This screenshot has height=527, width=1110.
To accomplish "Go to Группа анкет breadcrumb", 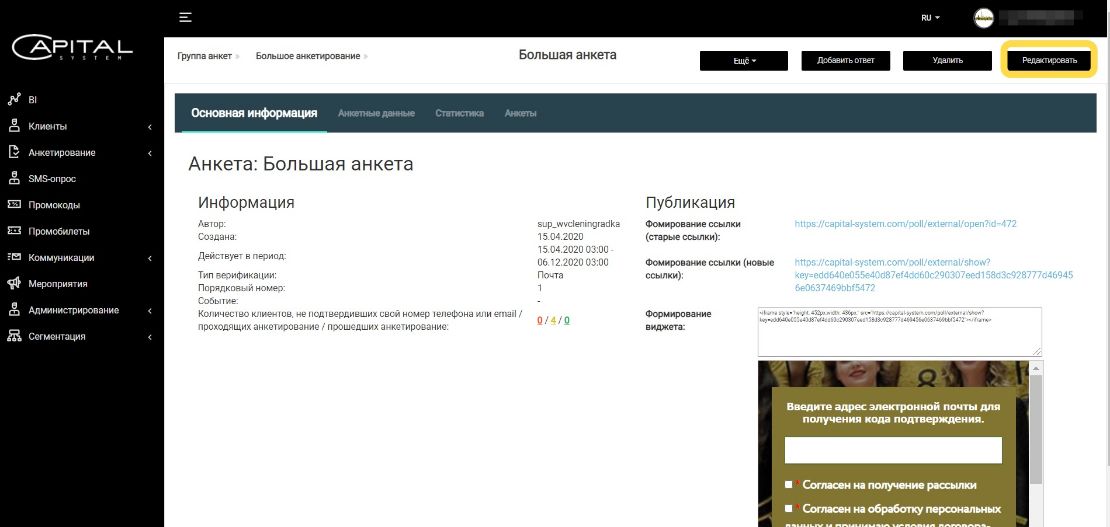I will 204,56.
